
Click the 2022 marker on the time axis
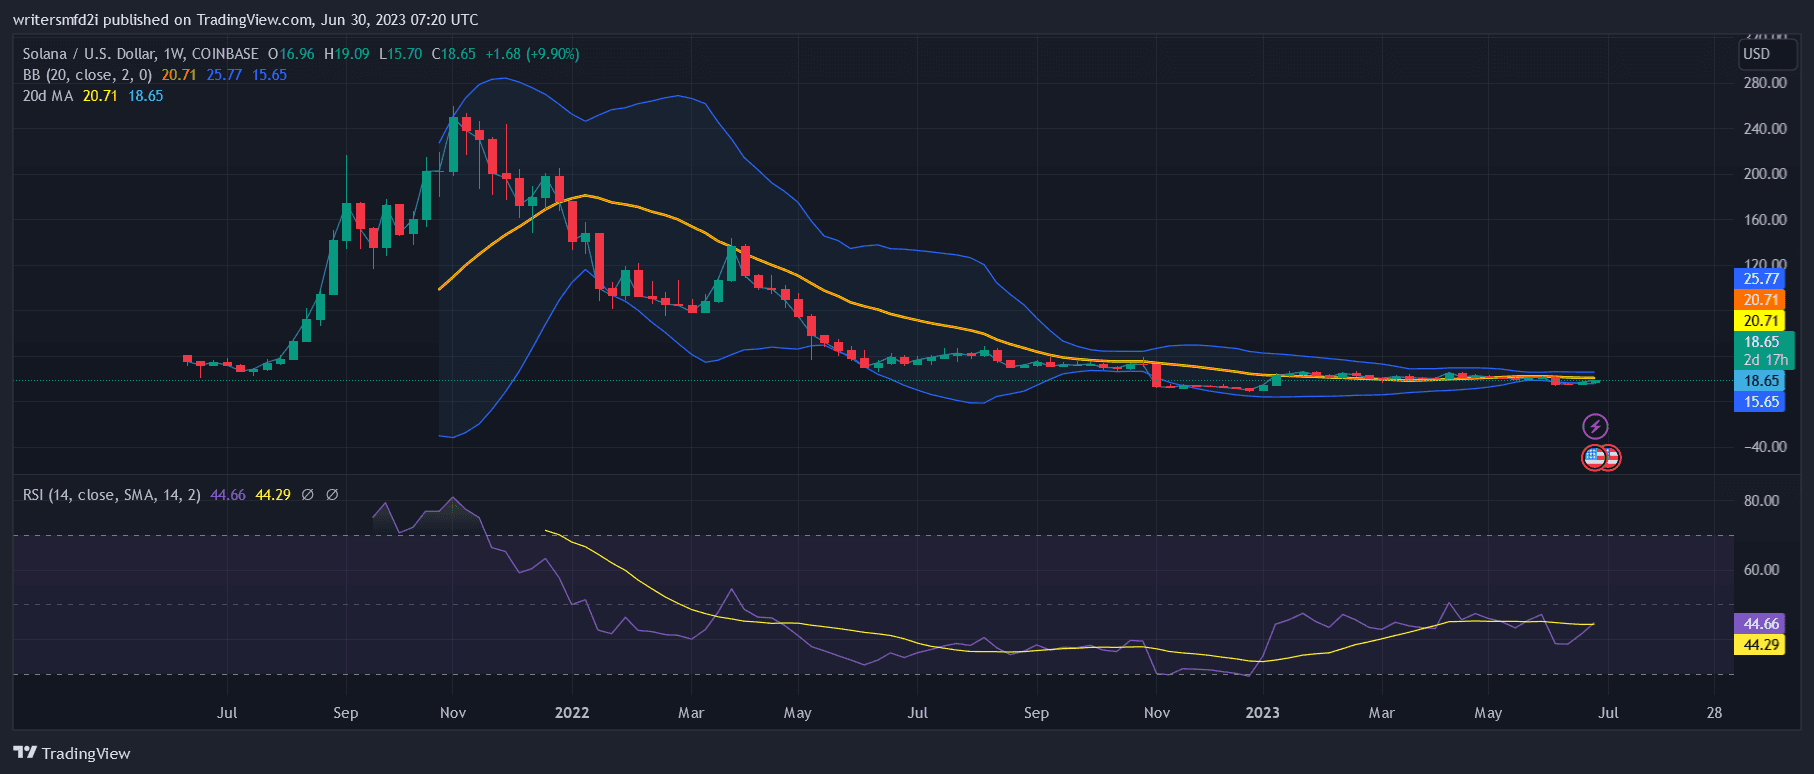click(572, 713)
